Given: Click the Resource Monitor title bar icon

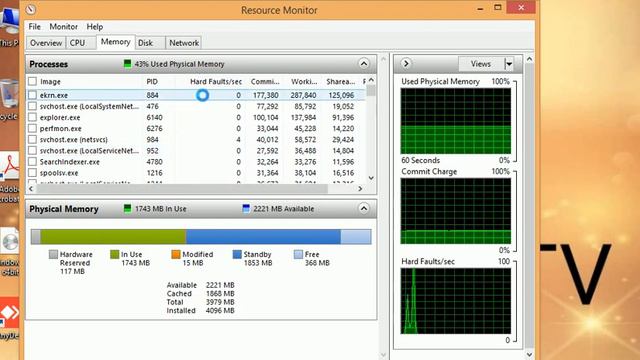Looking at the screenshot, I should [x=31, y=9].
